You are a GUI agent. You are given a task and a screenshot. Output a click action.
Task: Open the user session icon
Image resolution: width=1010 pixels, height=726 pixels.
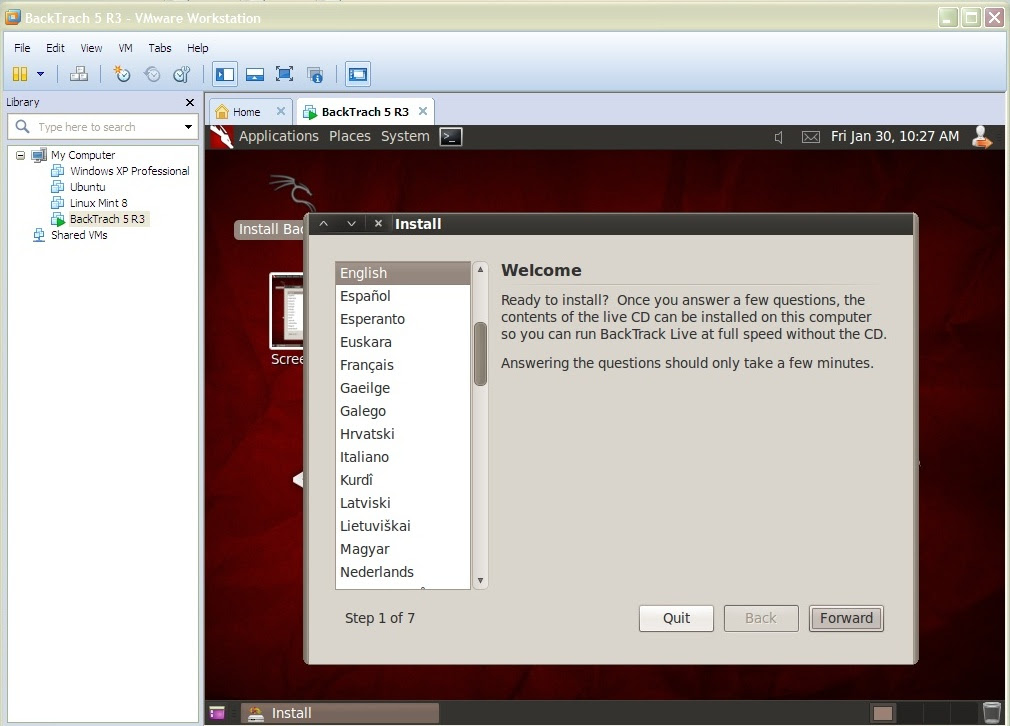pyautogui.click(x=982, y=137)
